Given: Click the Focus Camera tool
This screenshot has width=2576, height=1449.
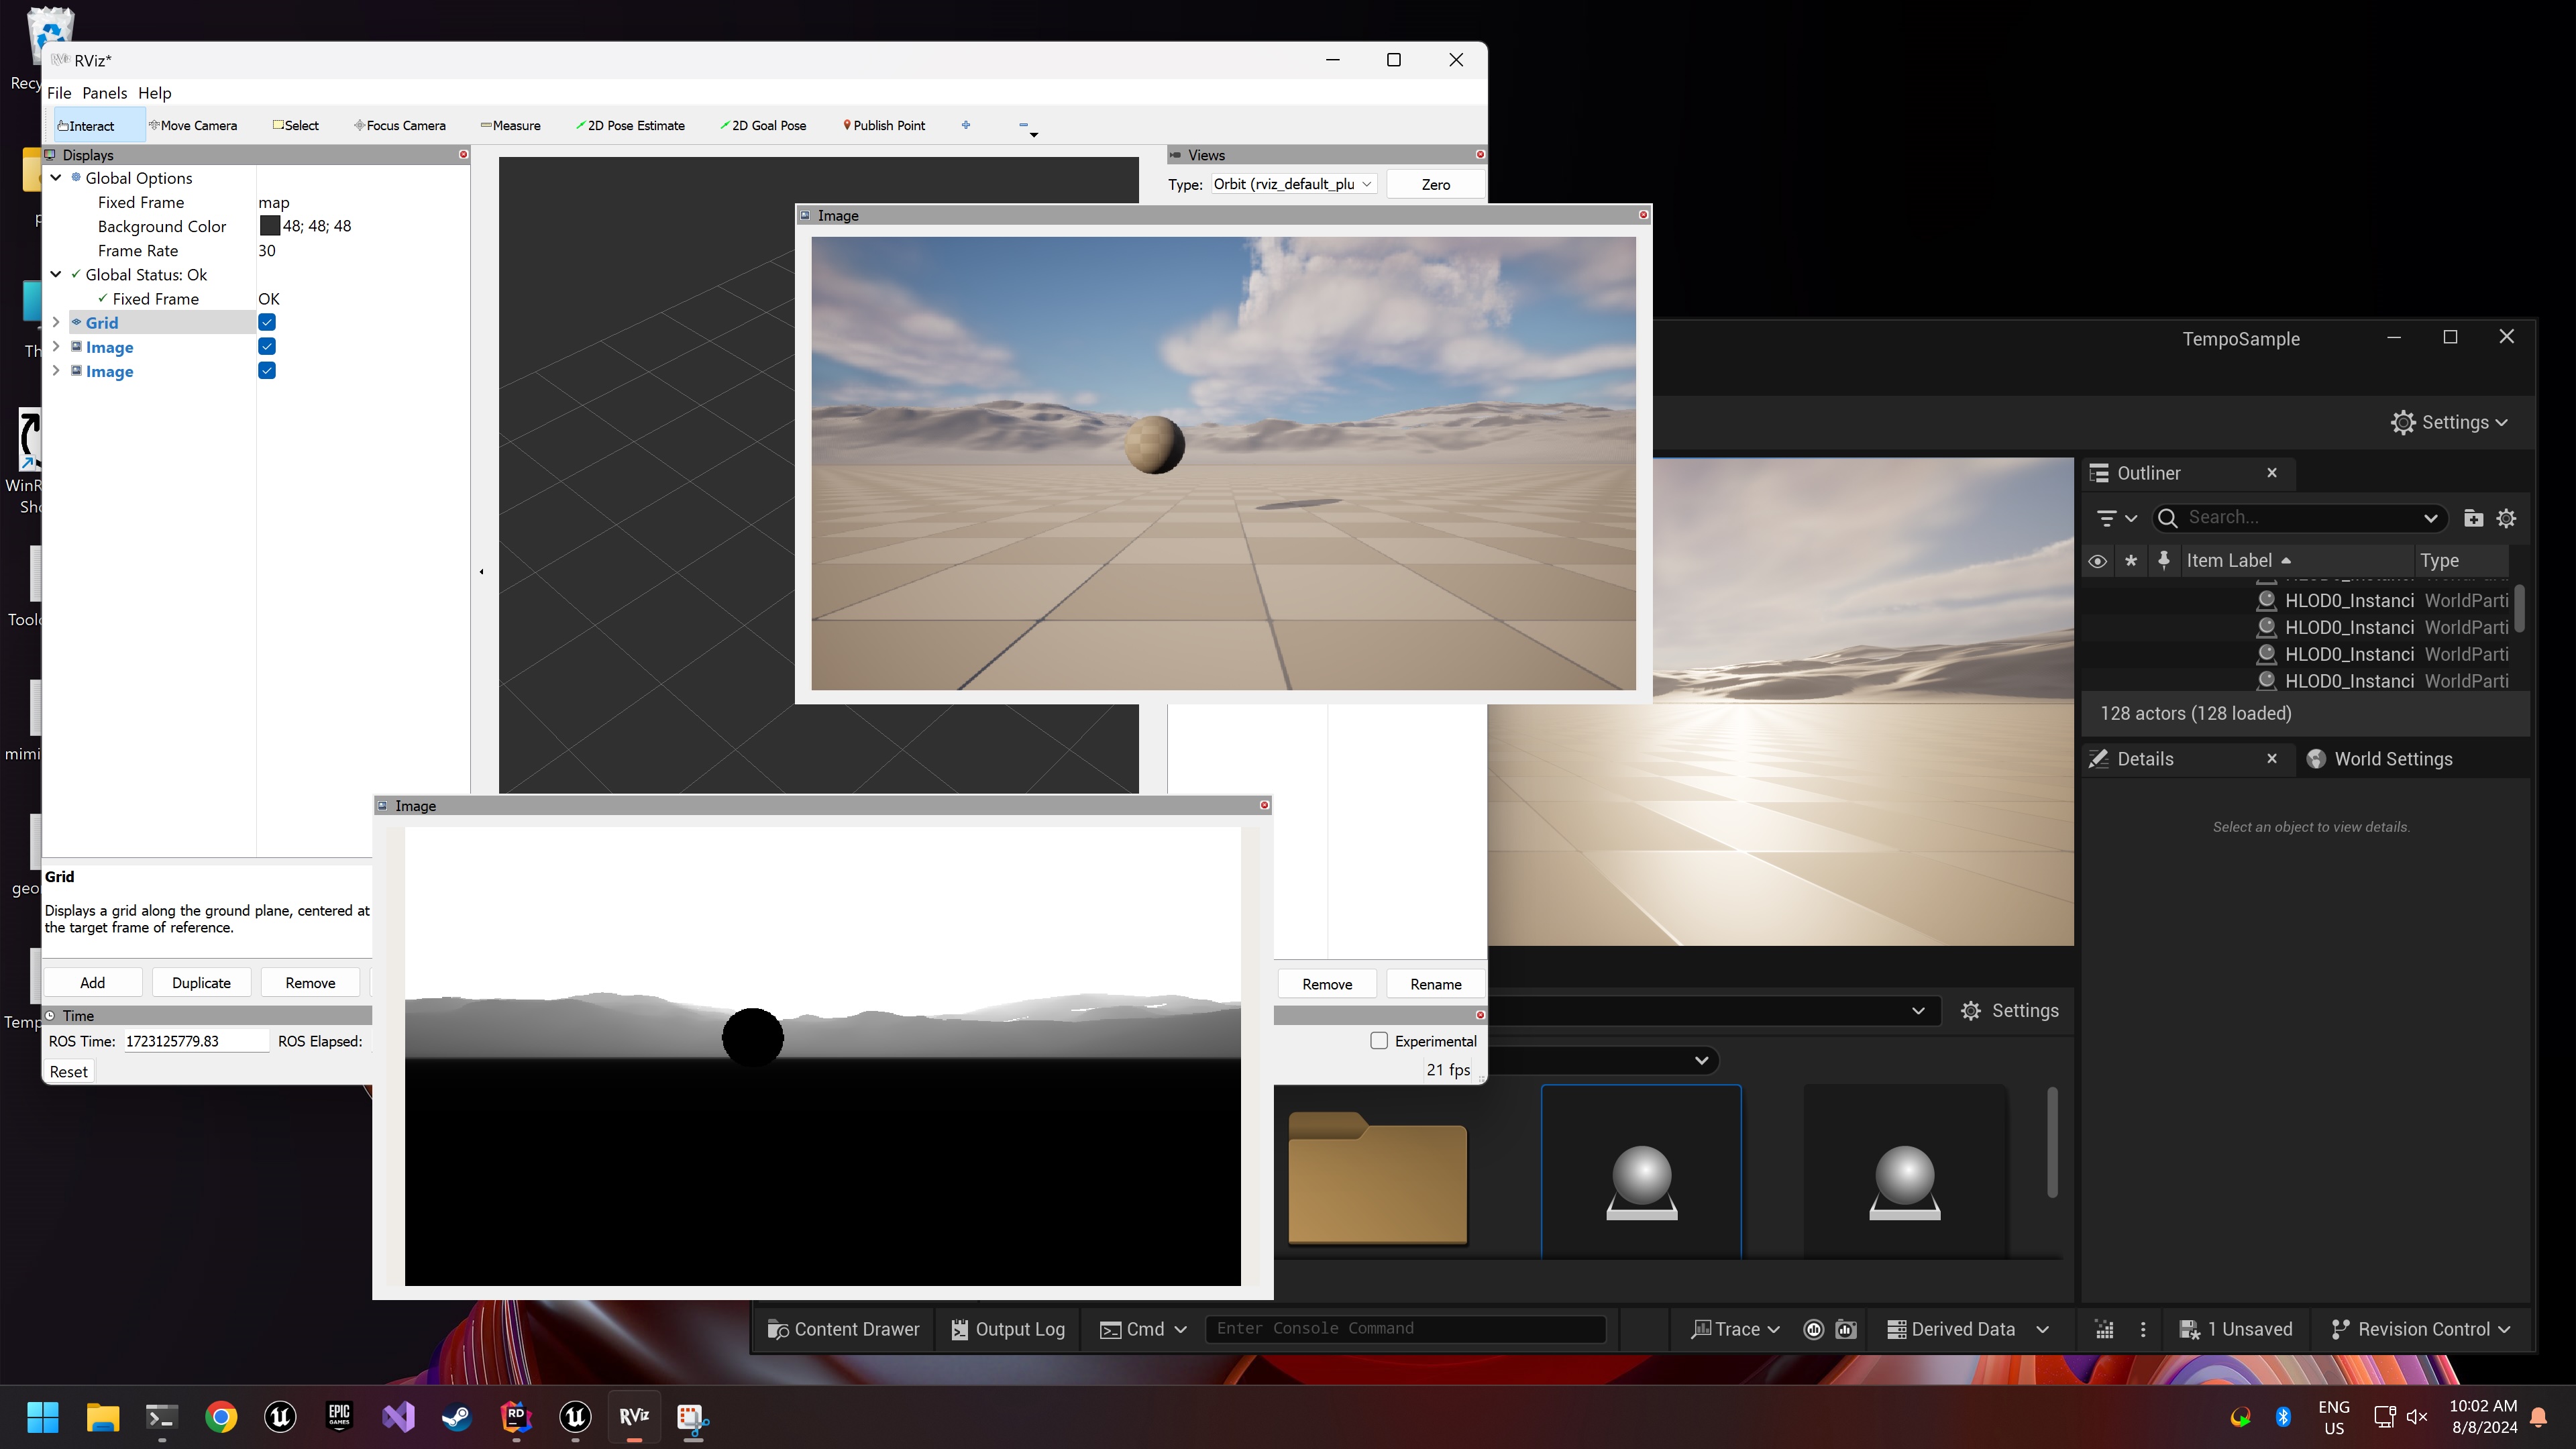Looking at the screenshot, I should 399,125.
